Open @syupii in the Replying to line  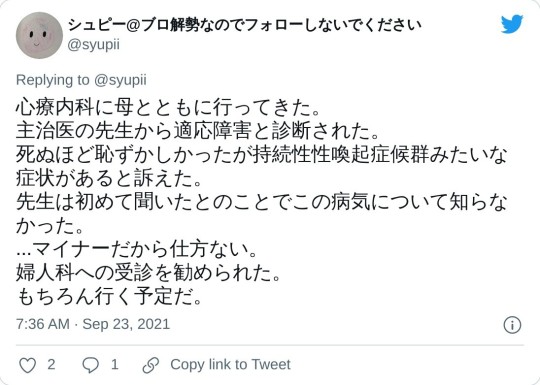click(x=120, y=80)
